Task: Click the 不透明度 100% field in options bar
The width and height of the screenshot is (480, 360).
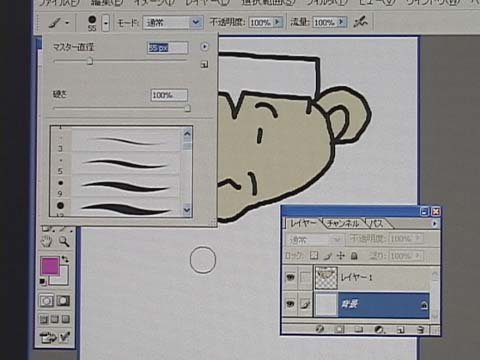Action: coord(261,22)
